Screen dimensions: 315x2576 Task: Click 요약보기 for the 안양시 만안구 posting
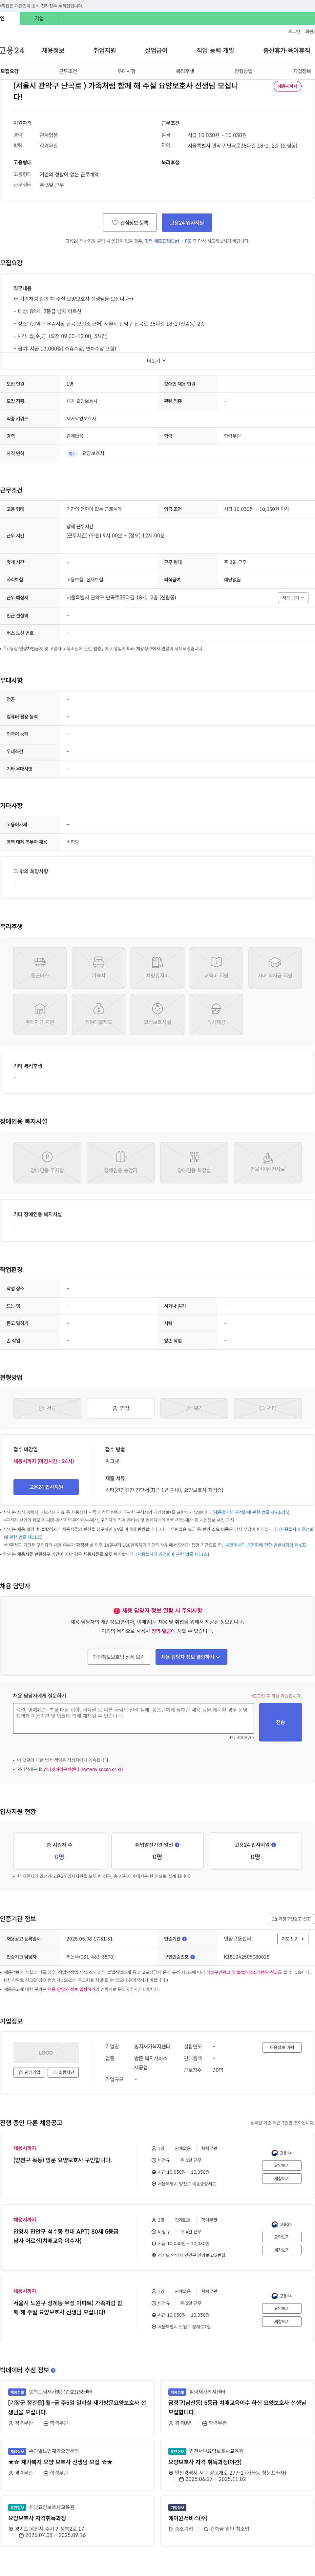point(282,2237)
